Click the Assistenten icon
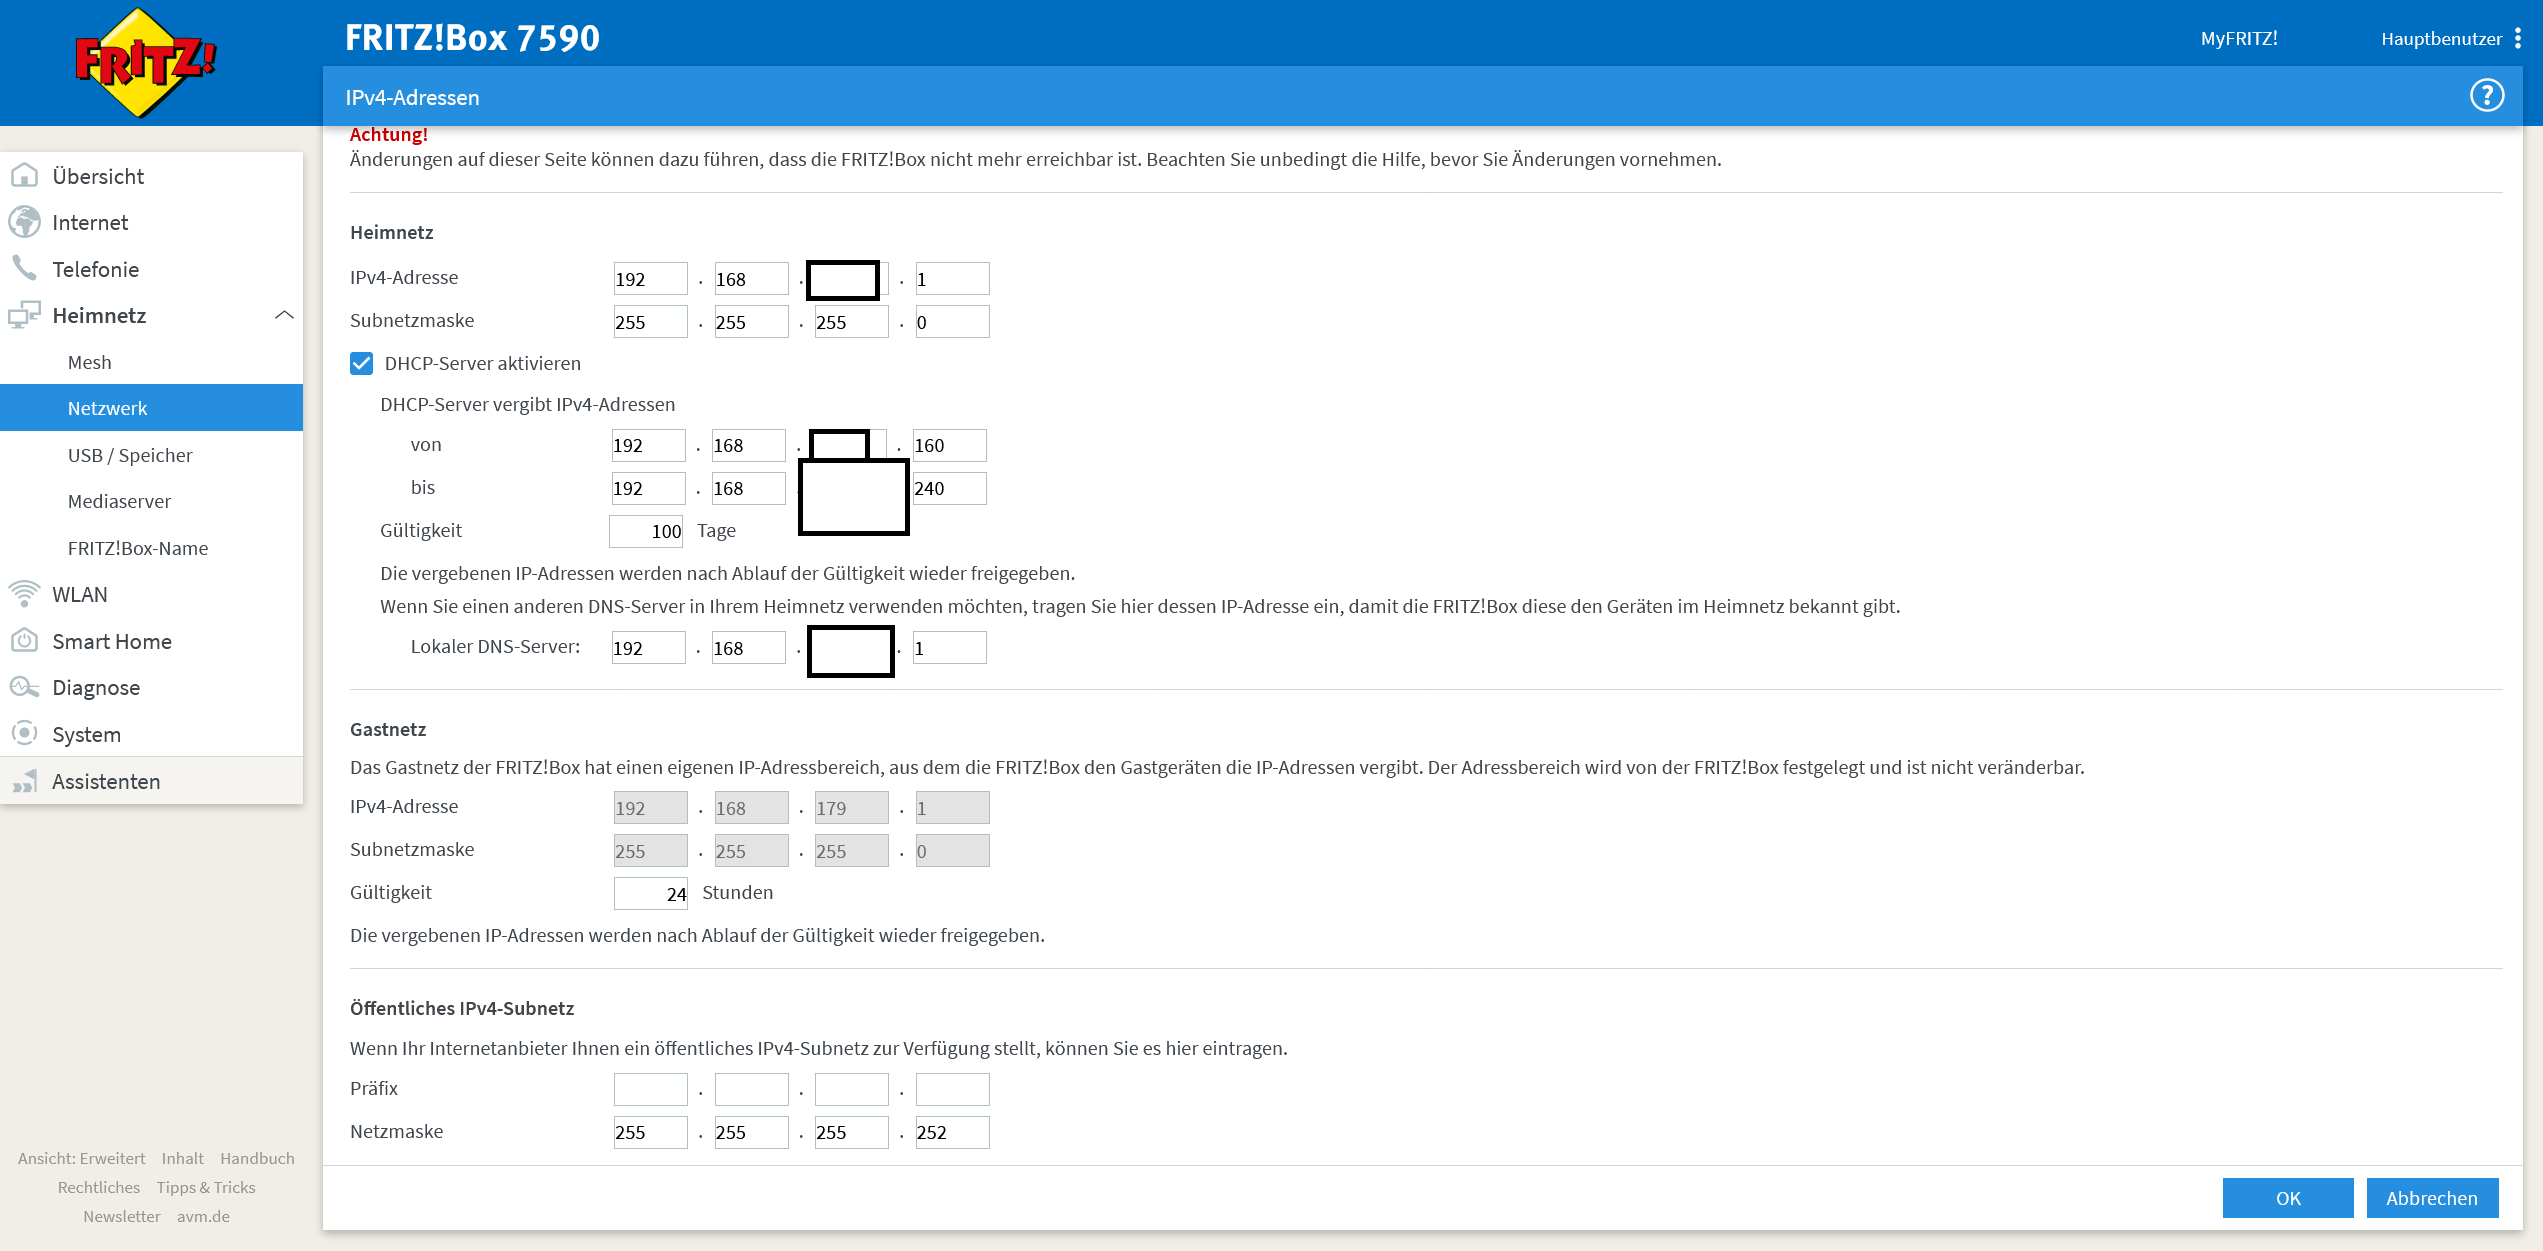Viewport: 2543px width, 1251px height. pos(24,781)
